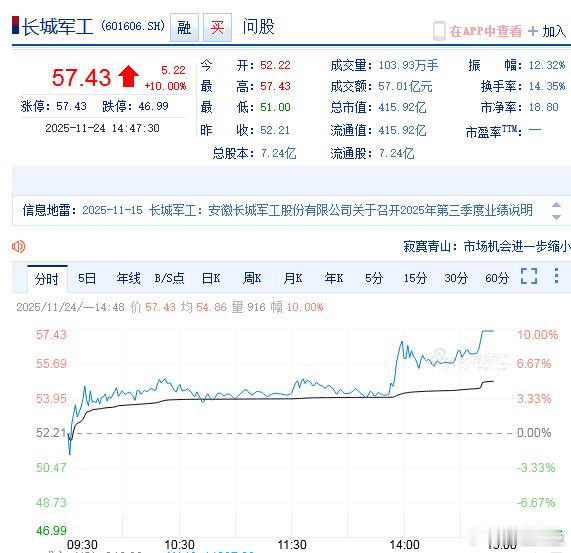Screen dimensions: 571x553
Task: Switch to the B/S点 tab
Action: click(170, 279)
